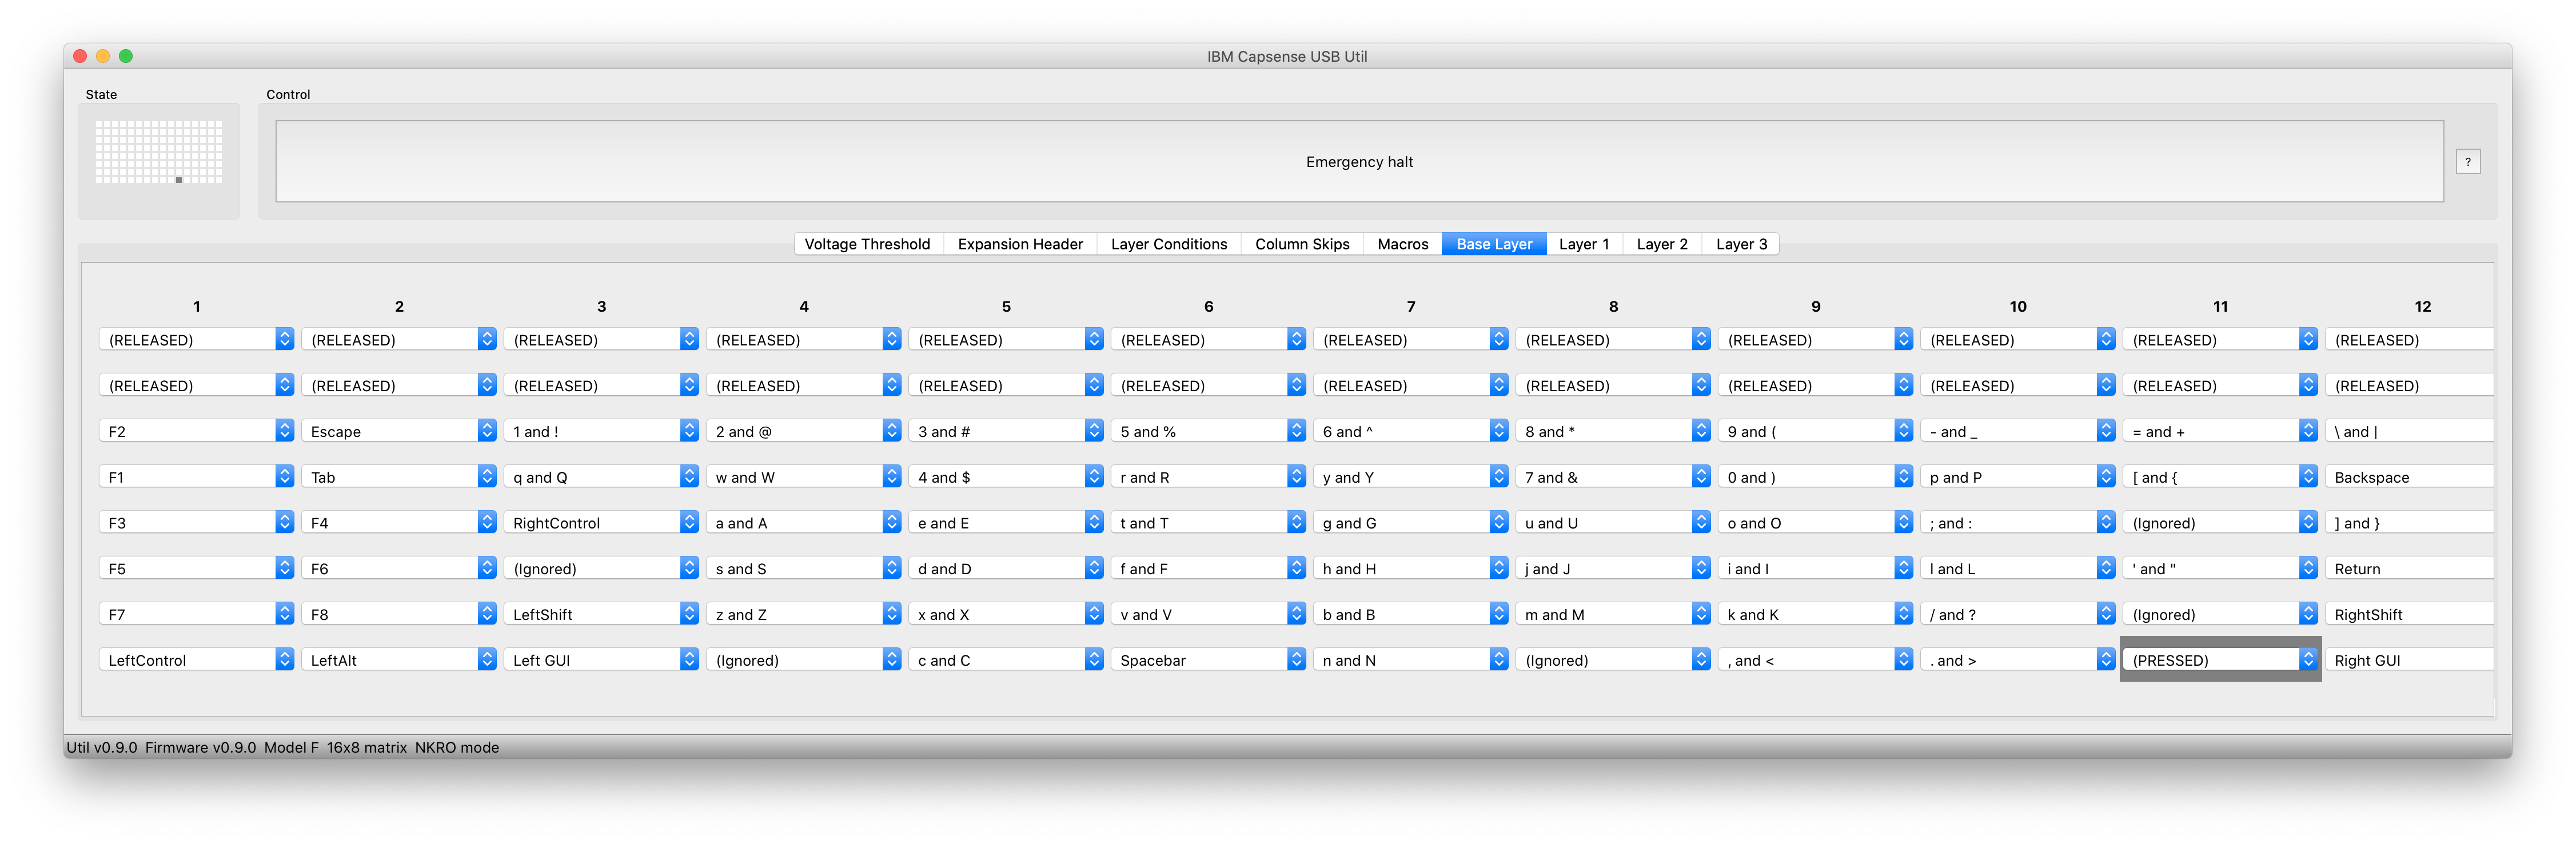Open the Escape key dropdown in column 2

pyautogui.click(x=399, y=431)
